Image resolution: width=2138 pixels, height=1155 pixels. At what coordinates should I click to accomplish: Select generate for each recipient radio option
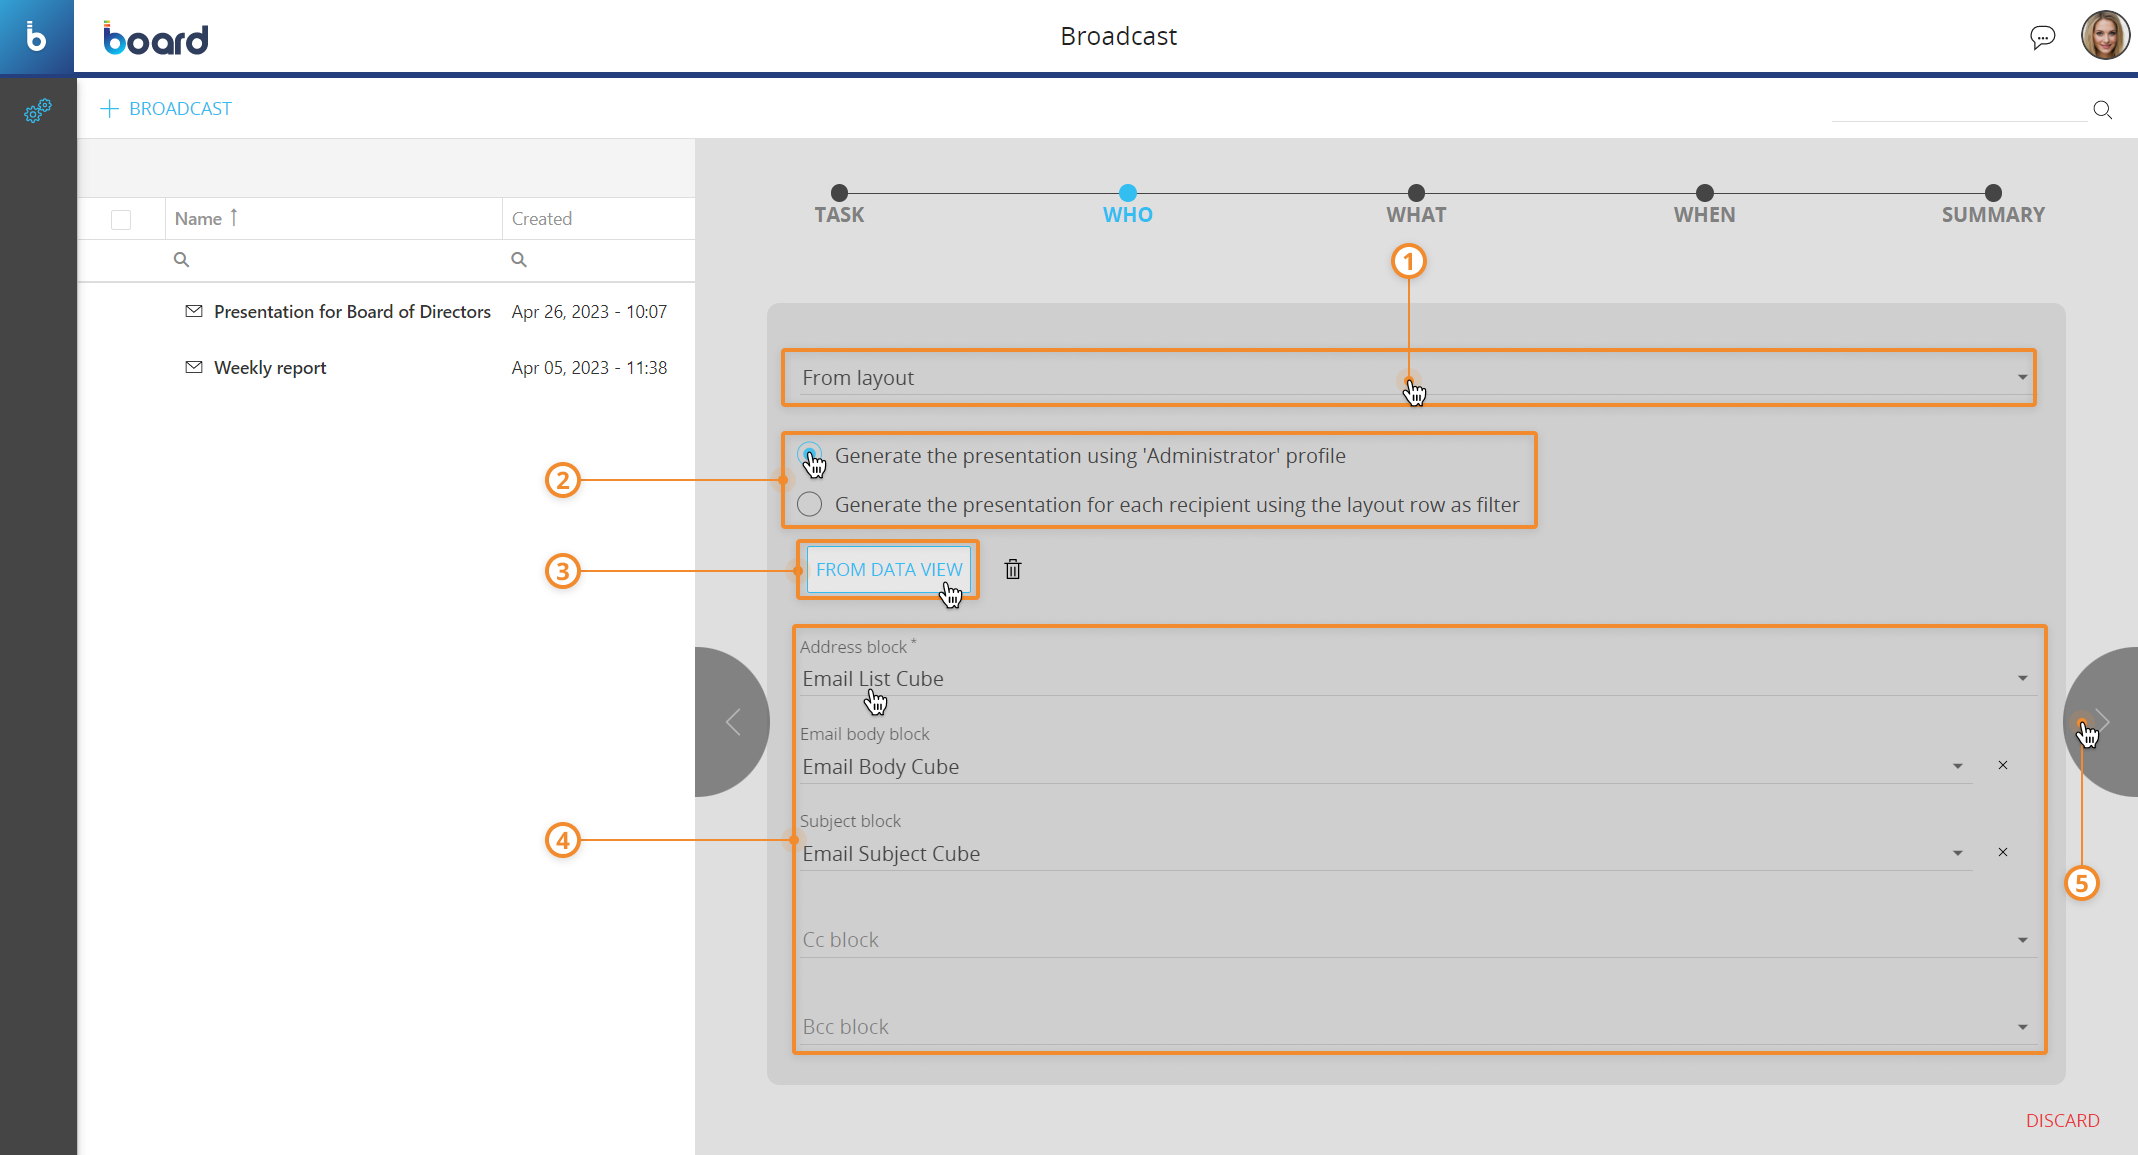tap(809, 505)
